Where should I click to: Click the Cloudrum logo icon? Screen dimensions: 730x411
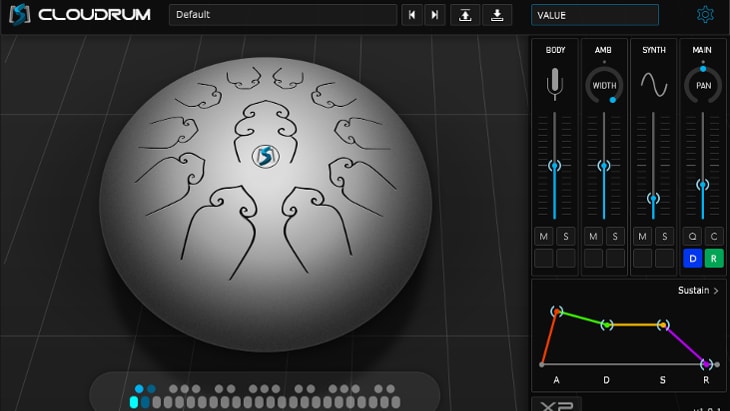[20, 14]
